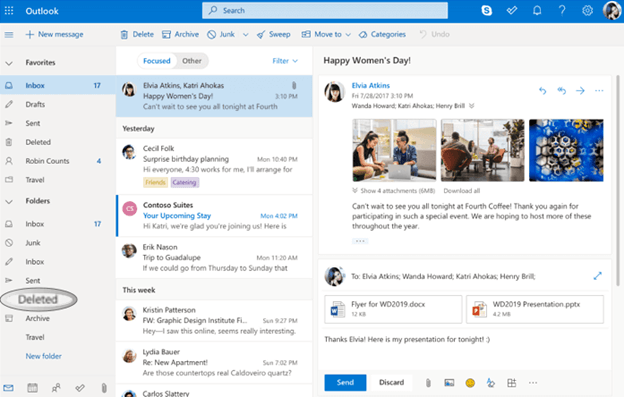Open the calendar icon in the bottom bar

pos(32,387)
